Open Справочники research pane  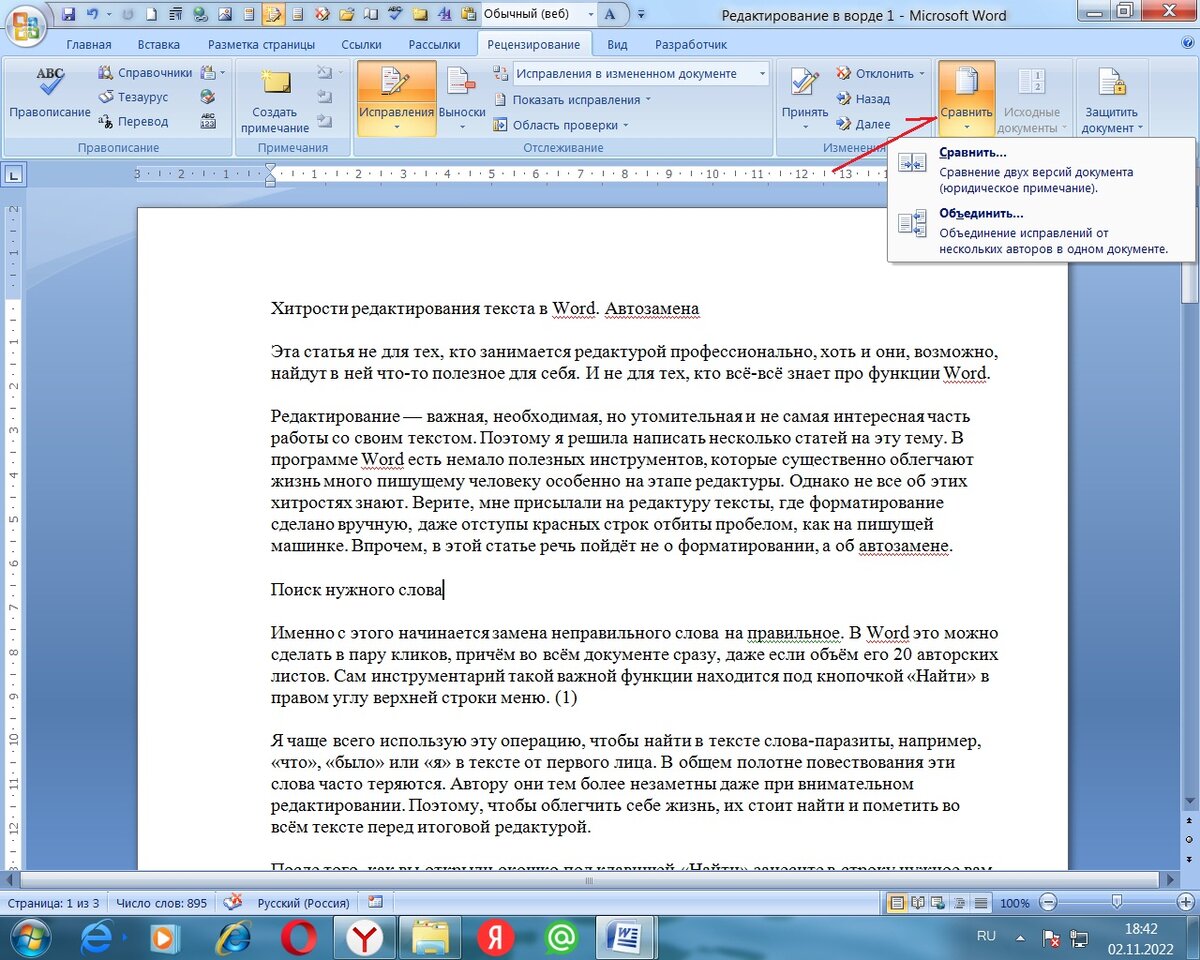point(145,73)
